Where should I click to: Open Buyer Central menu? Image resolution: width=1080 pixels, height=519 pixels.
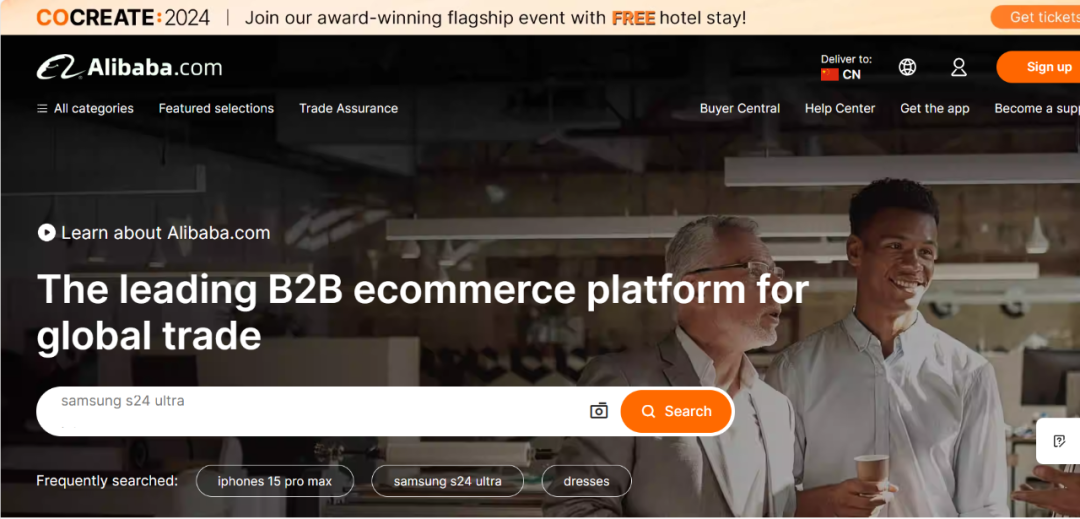point(740,108)
